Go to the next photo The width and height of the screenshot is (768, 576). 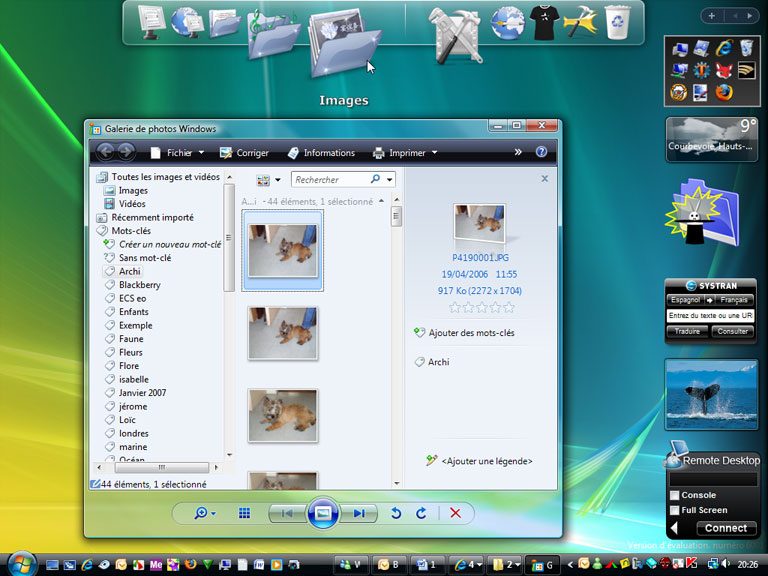(360, 513)
